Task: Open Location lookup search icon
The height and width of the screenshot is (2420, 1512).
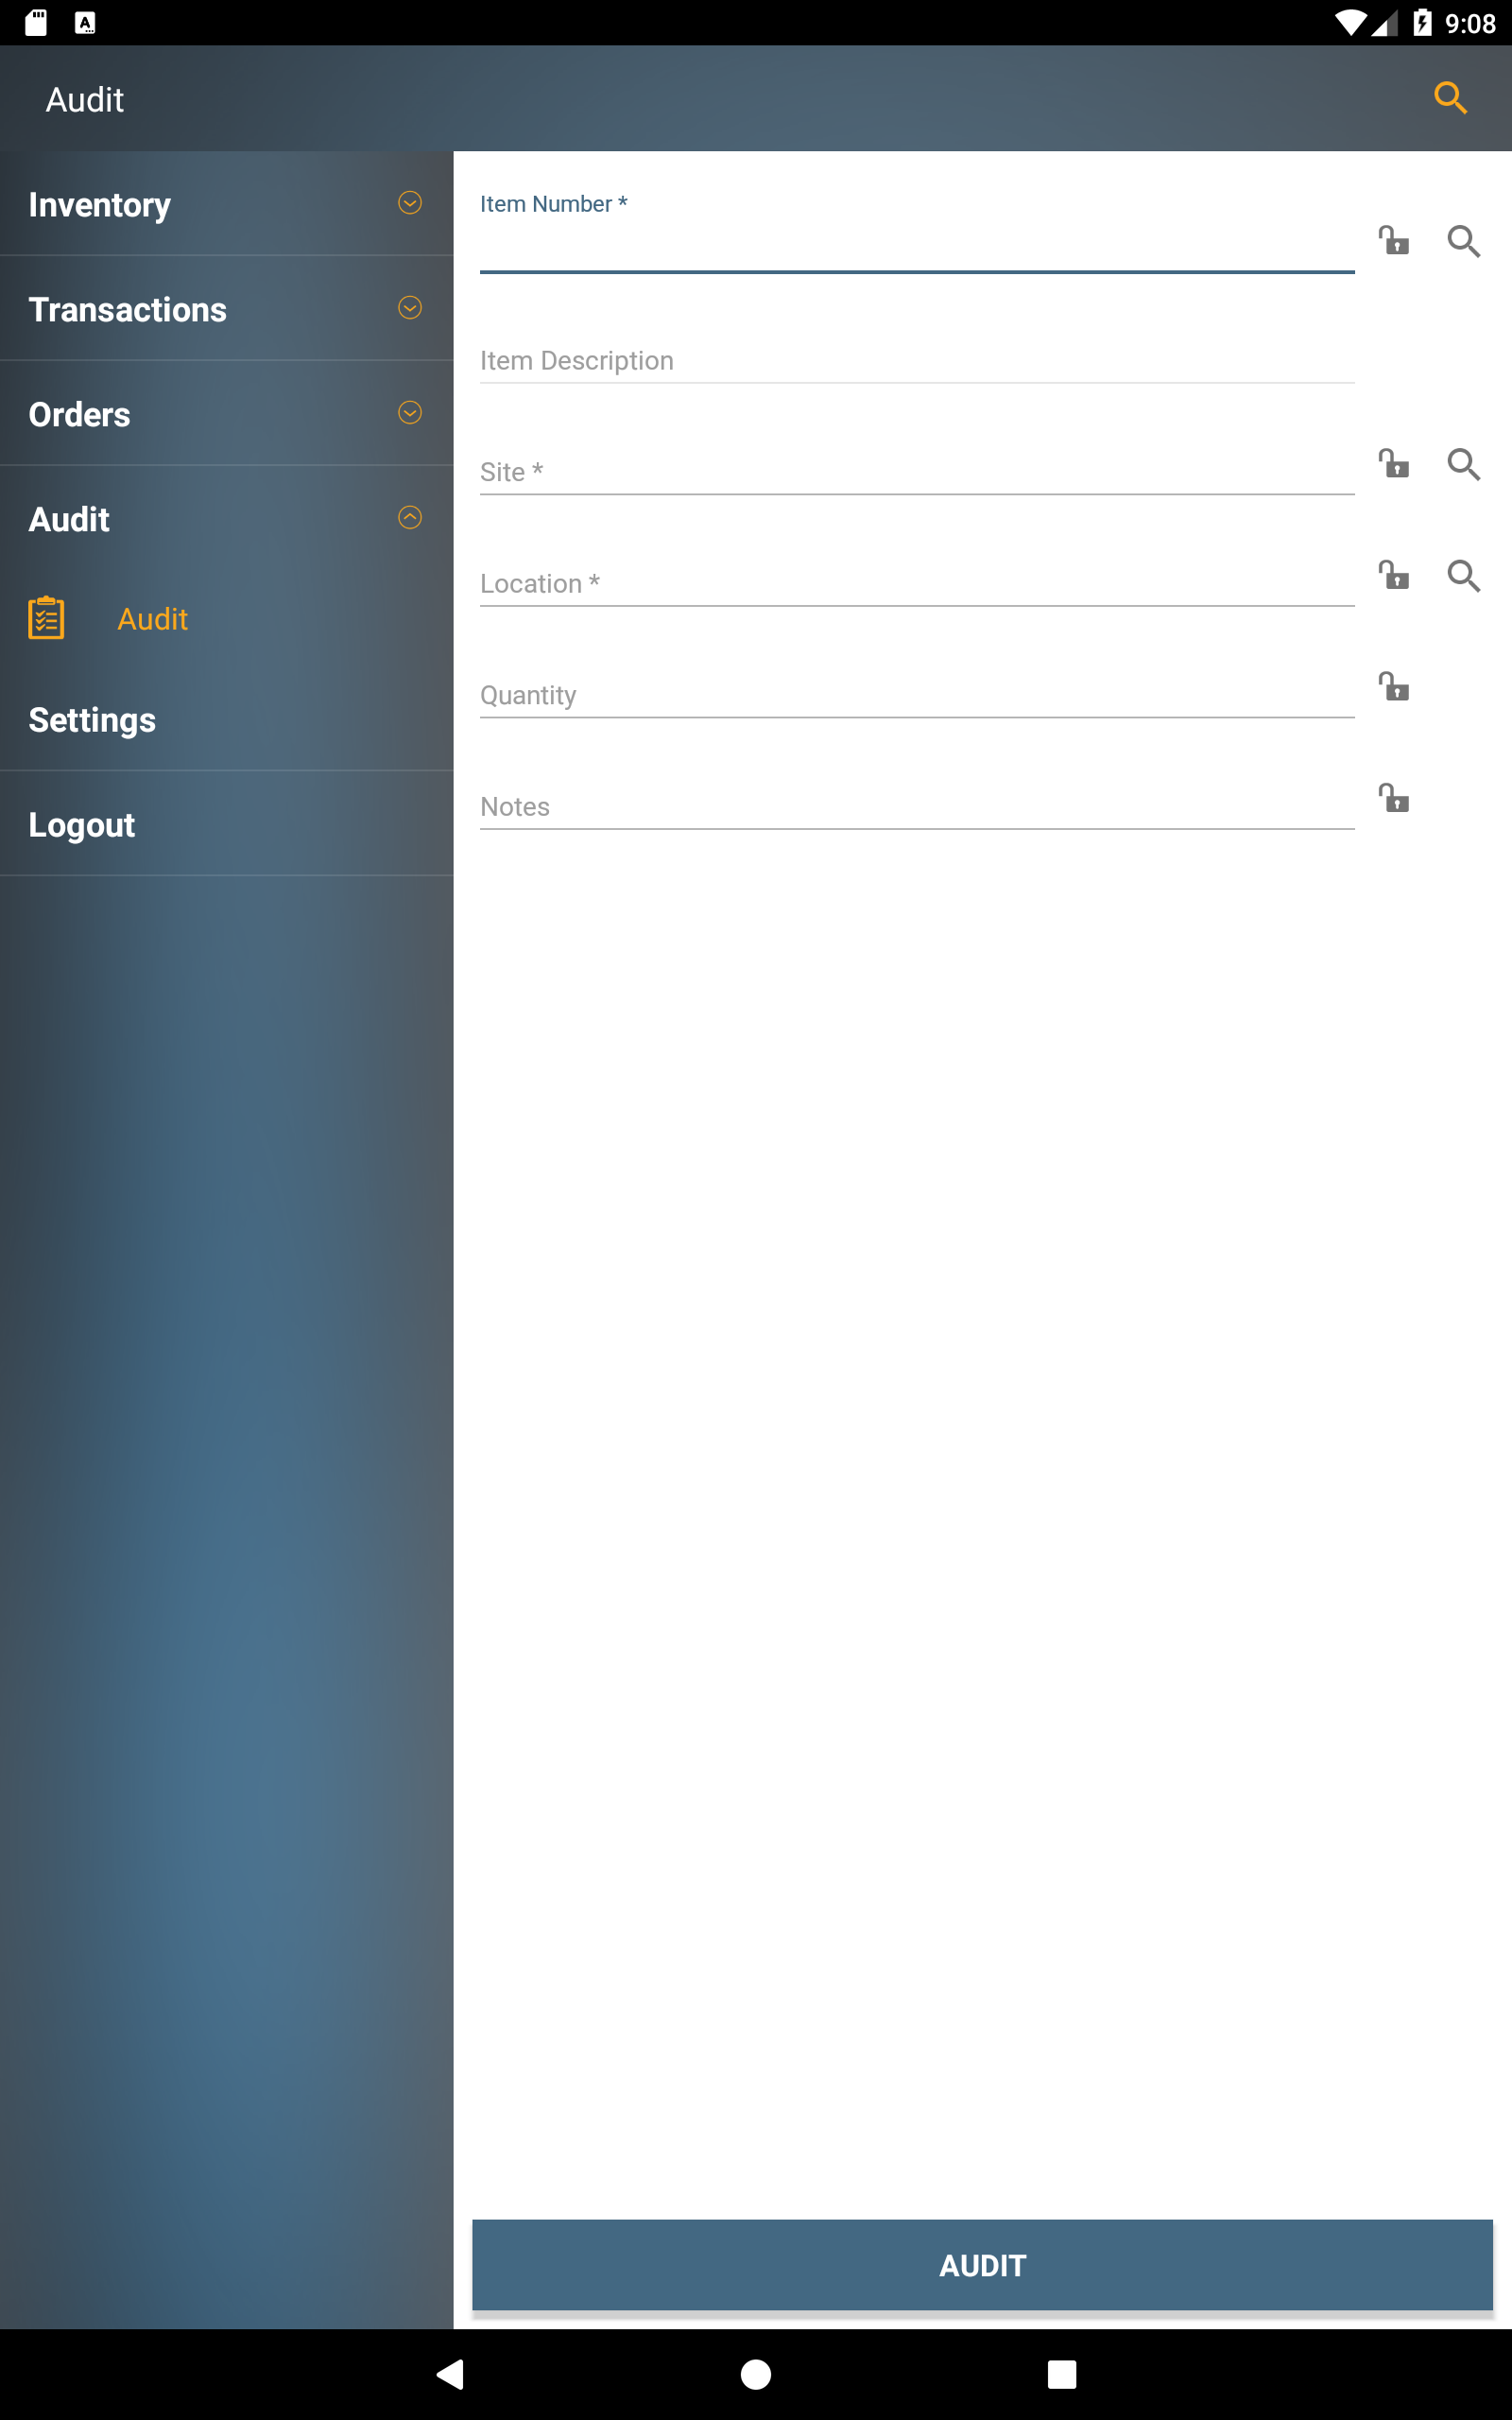Action: point(1463,576)
